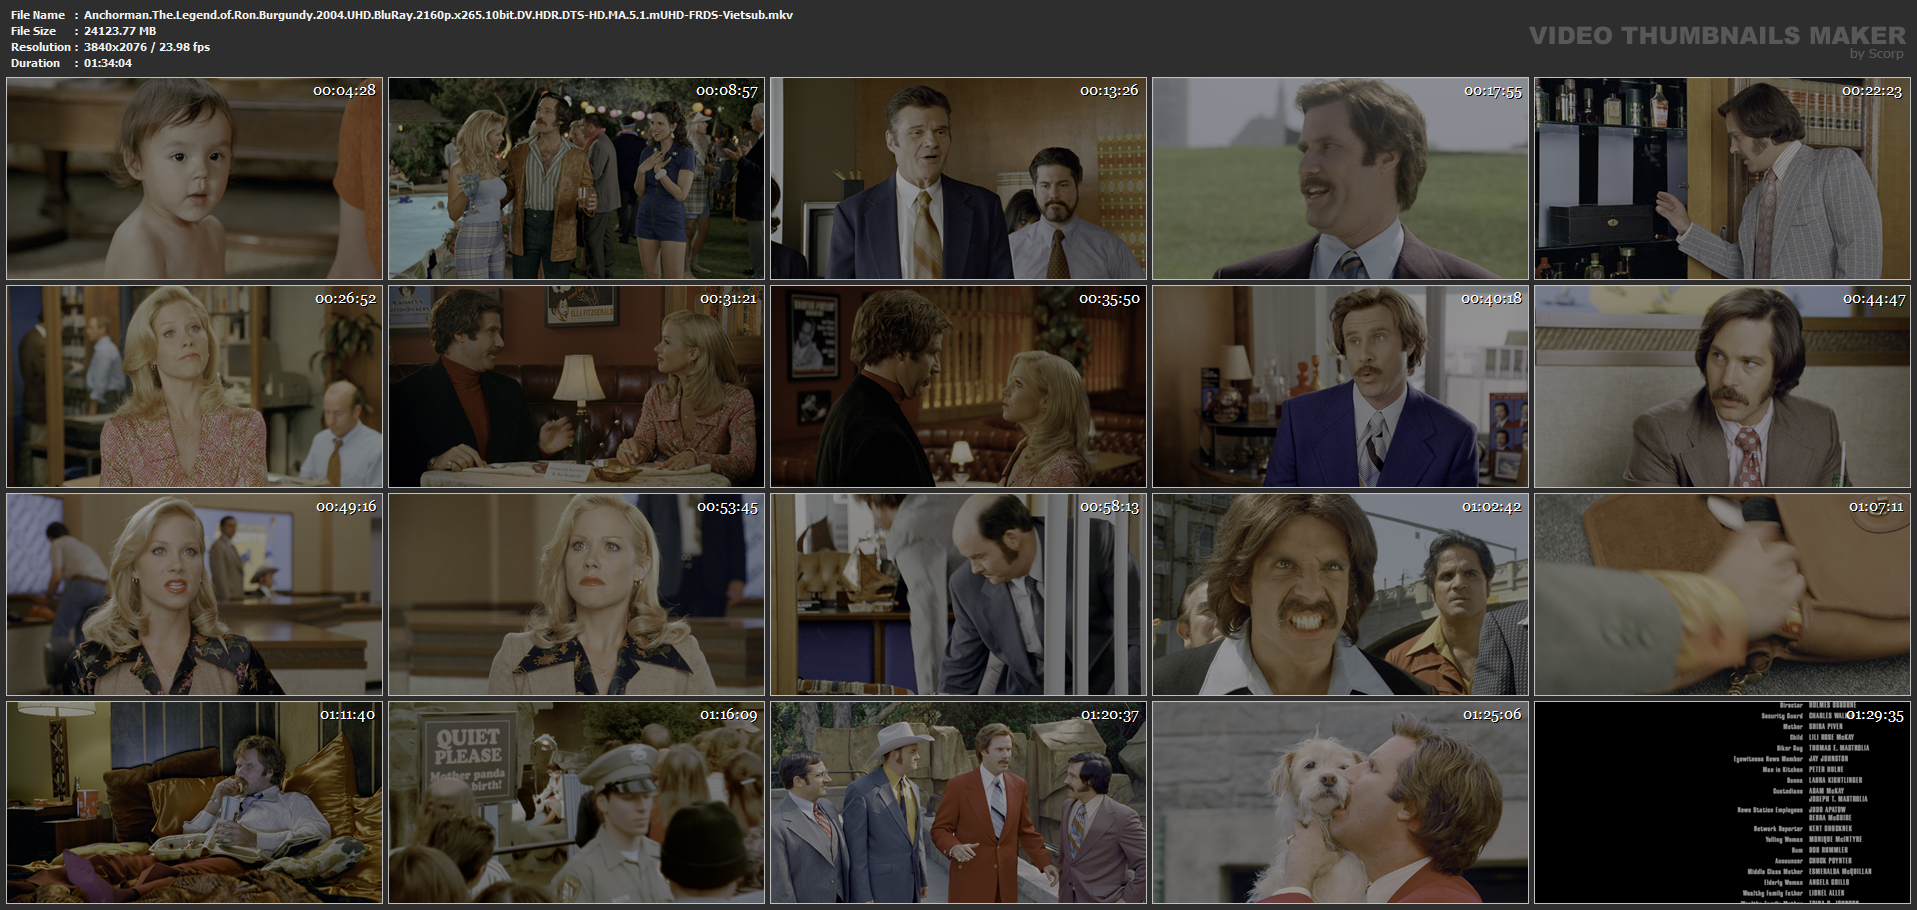Pick the frame captured at 00:49:16

(194, 594)
